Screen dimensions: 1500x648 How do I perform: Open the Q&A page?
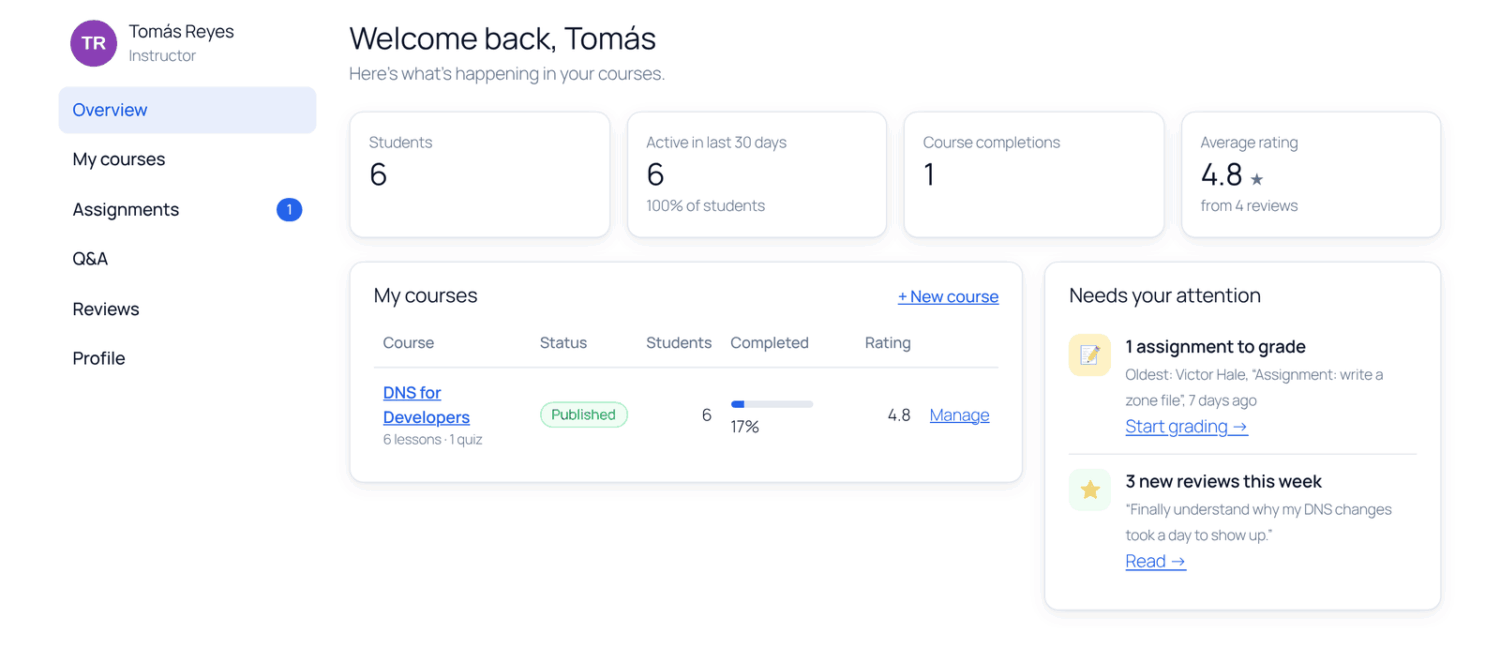point(187,258)
